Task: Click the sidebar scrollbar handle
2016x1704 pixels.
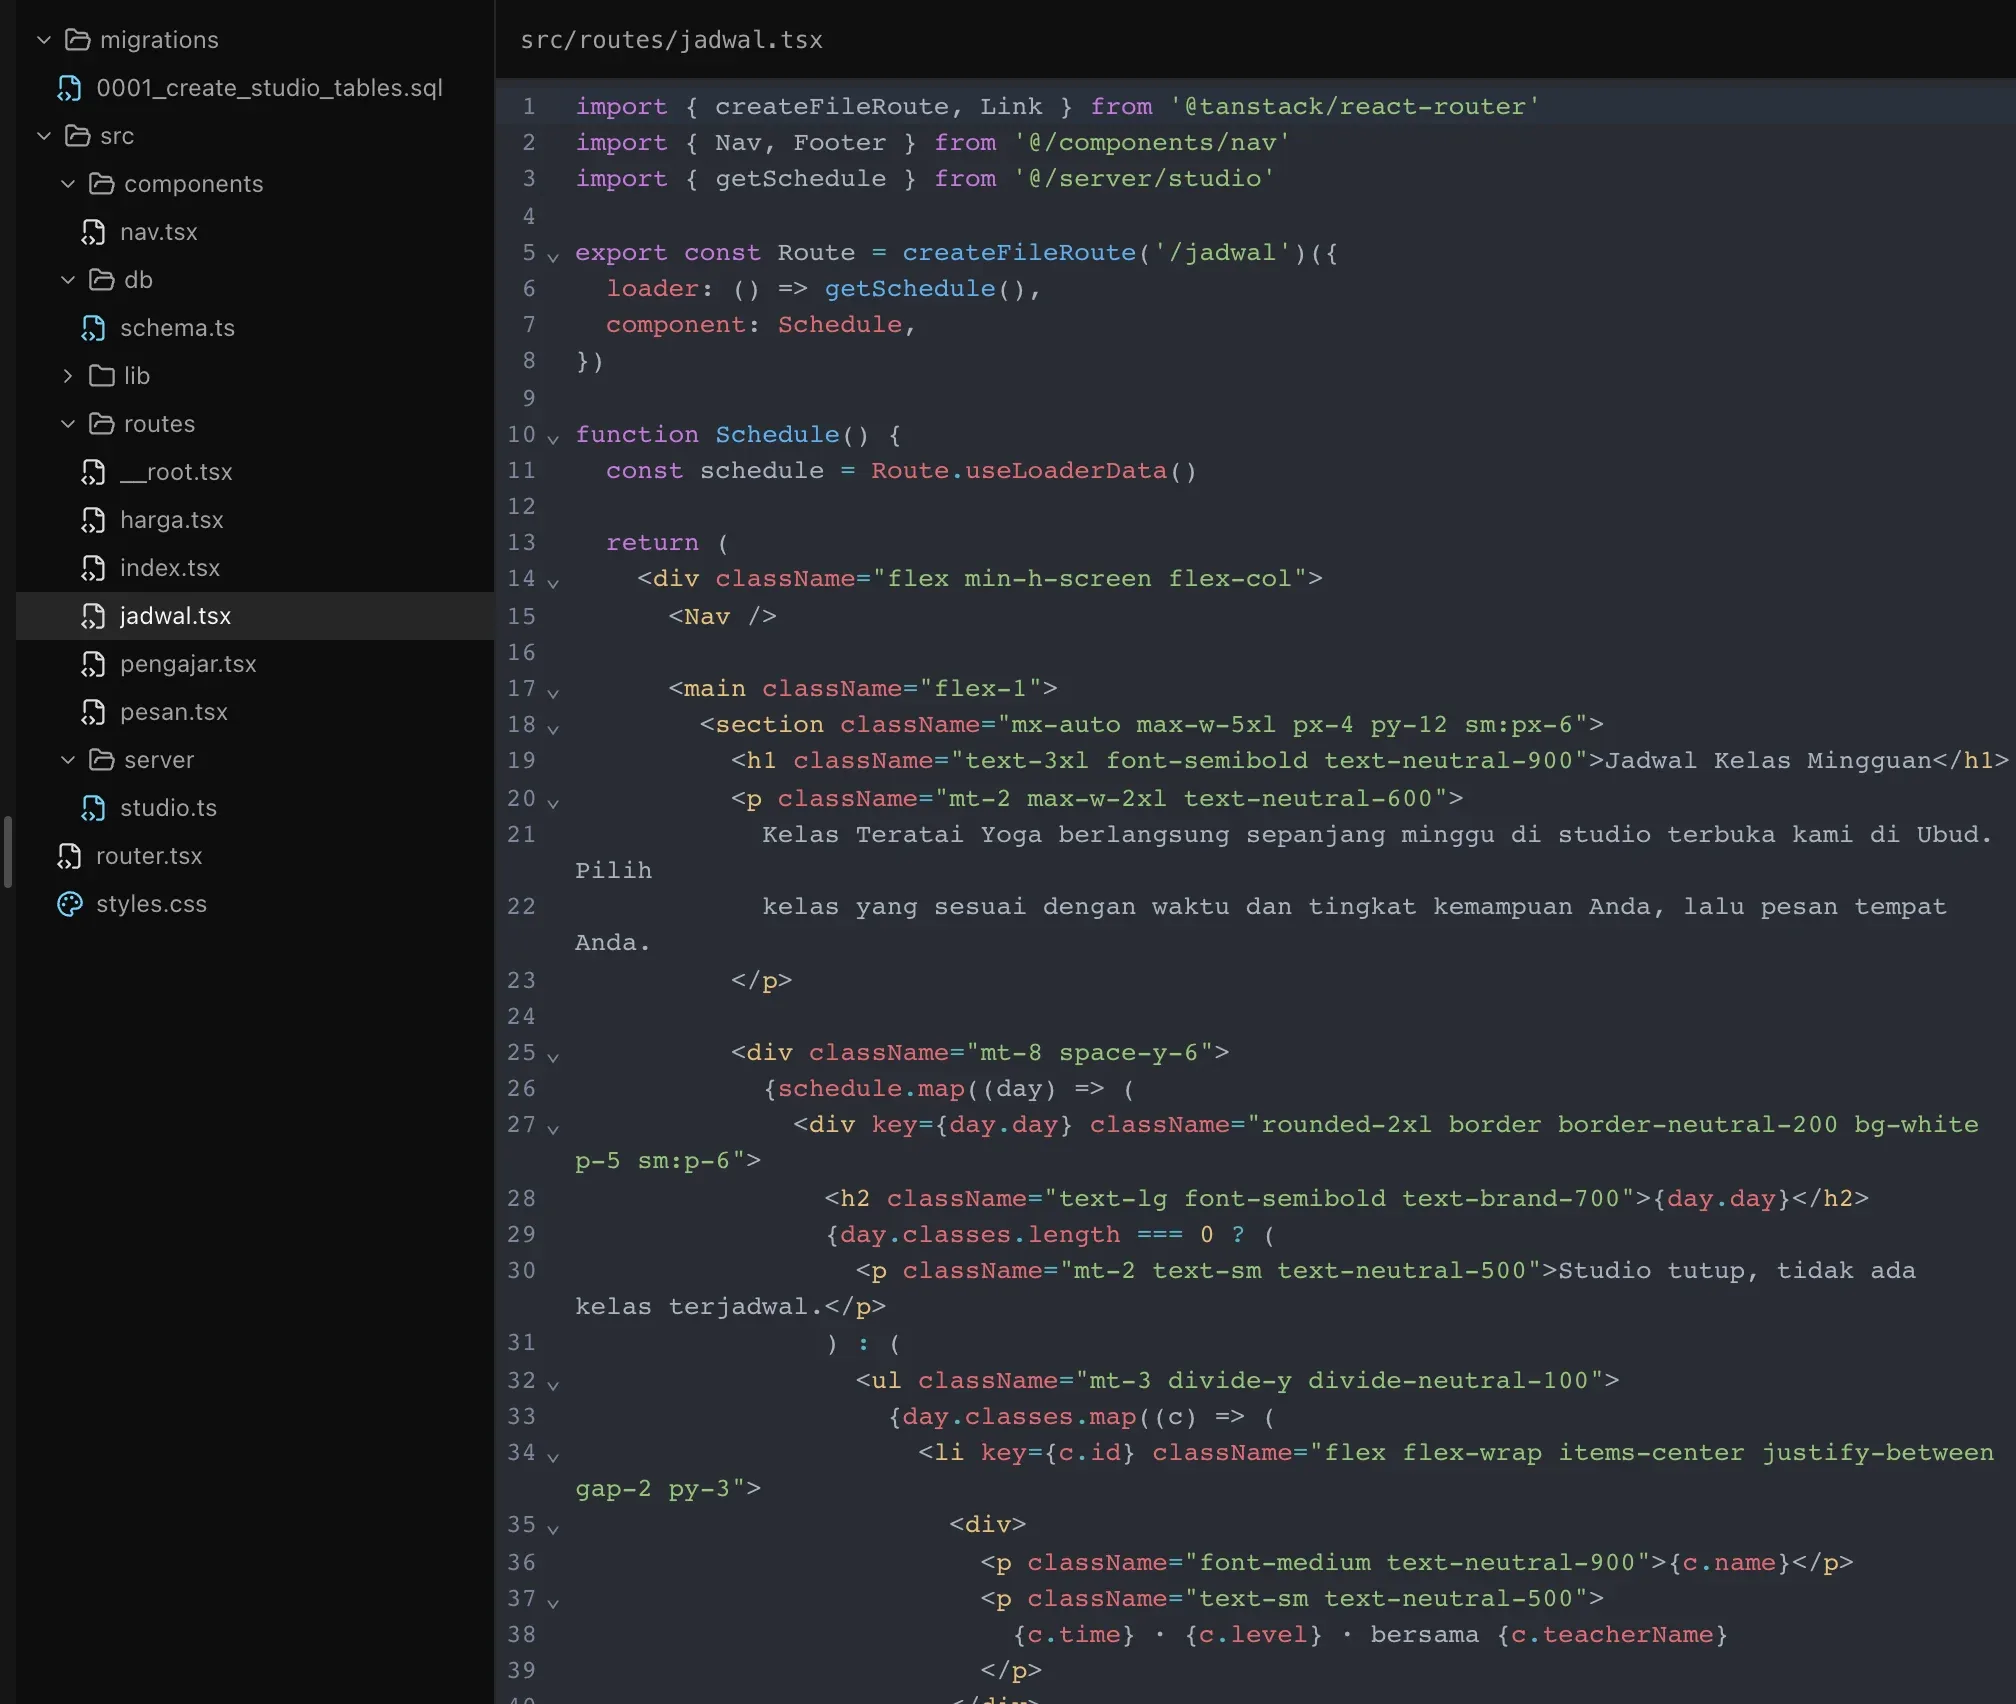Action: coord(8,852)
